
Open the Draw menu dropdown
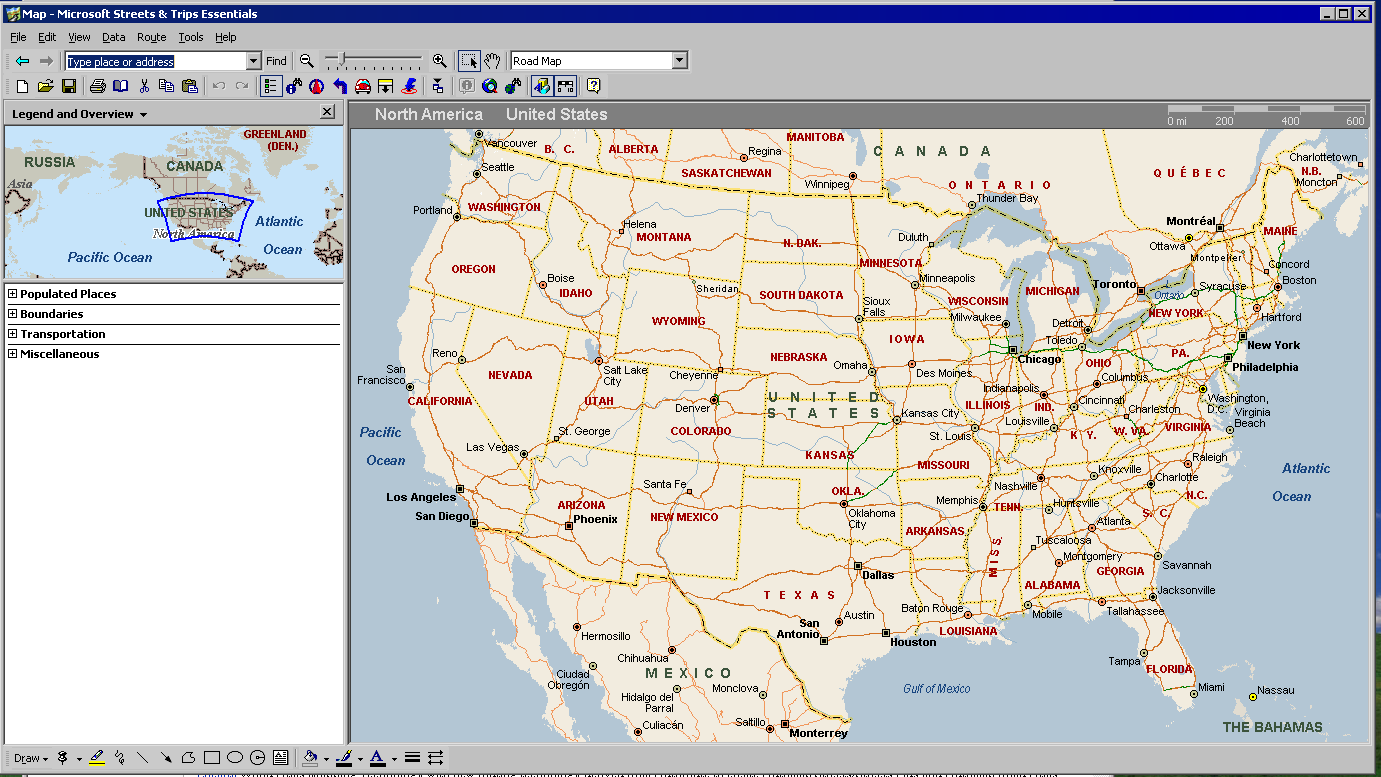click(x=30, y=758)
